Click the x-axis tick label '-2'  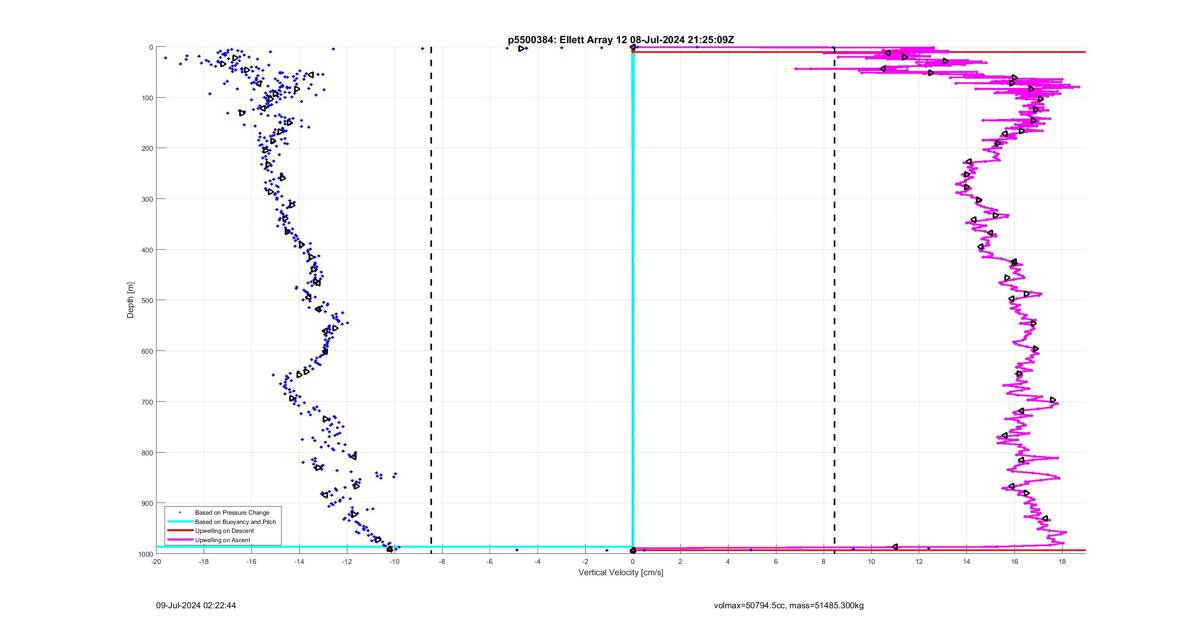point(585,561)
